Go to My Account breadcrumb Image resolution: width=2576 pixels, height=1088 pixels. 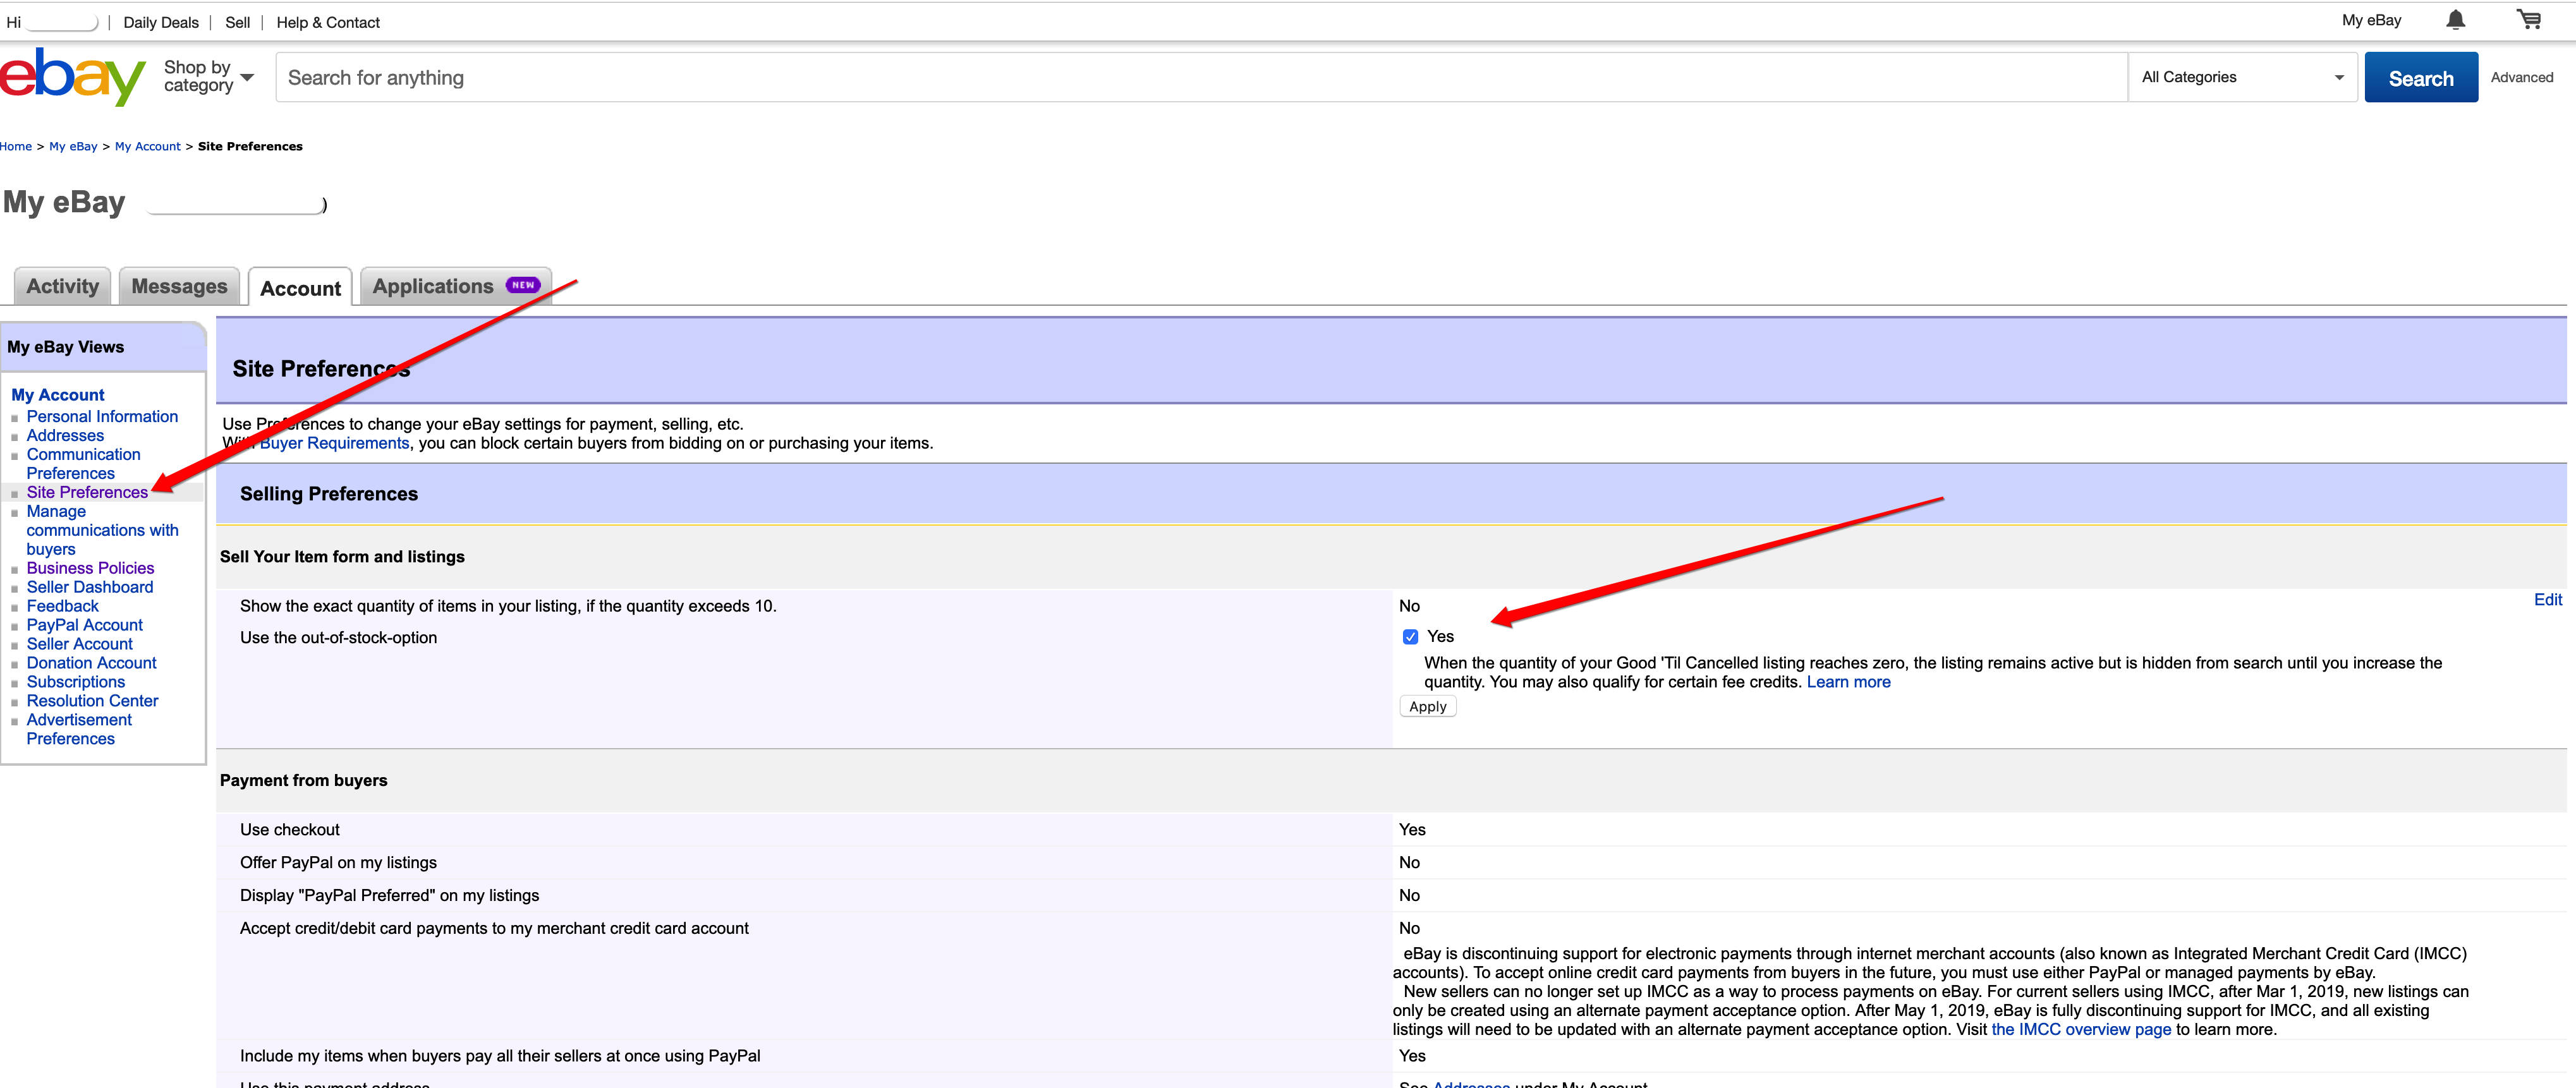coord(147,146)
